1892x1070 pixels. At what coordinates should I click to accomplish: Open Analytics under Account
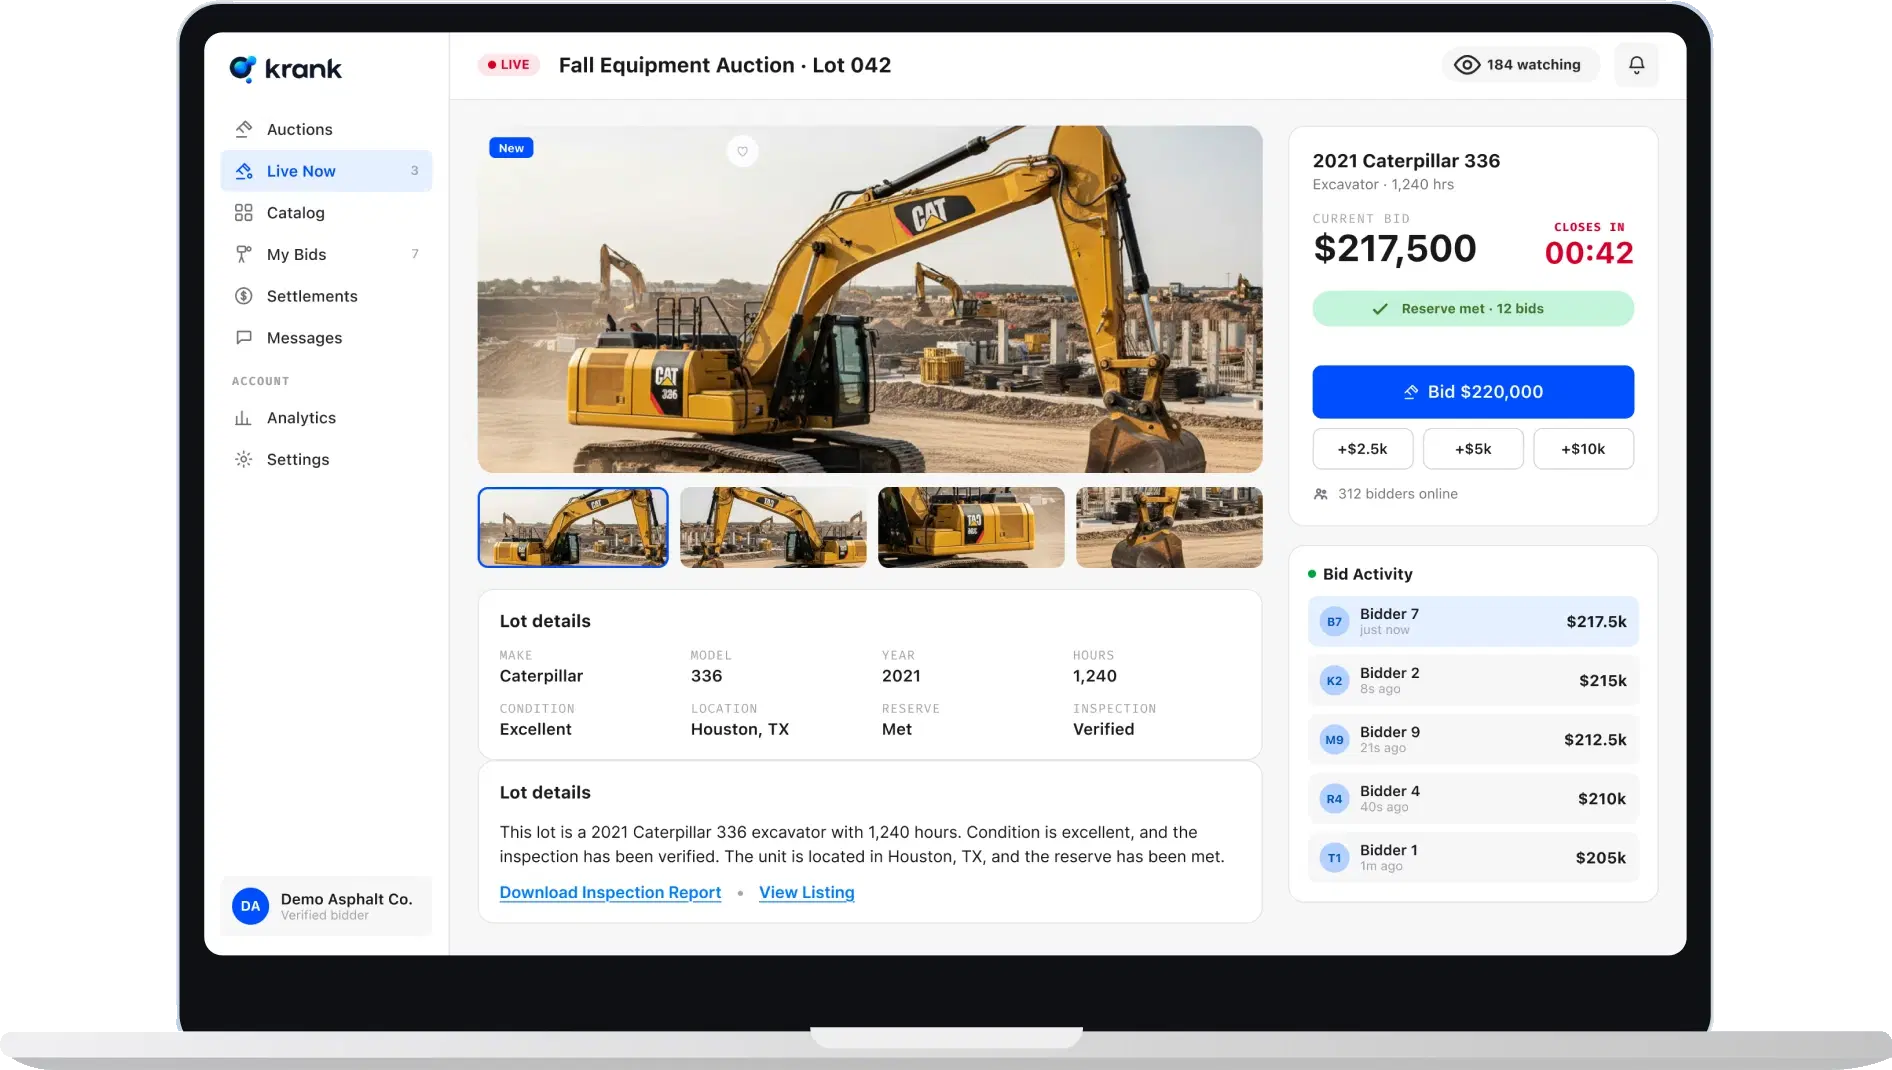[326, 418]
